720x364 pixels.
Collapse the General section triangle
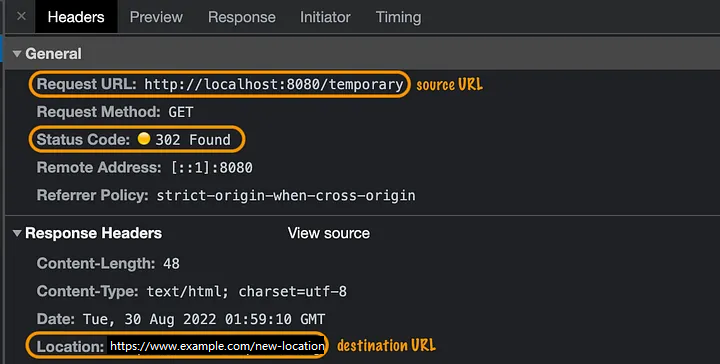tap(17, 54)
